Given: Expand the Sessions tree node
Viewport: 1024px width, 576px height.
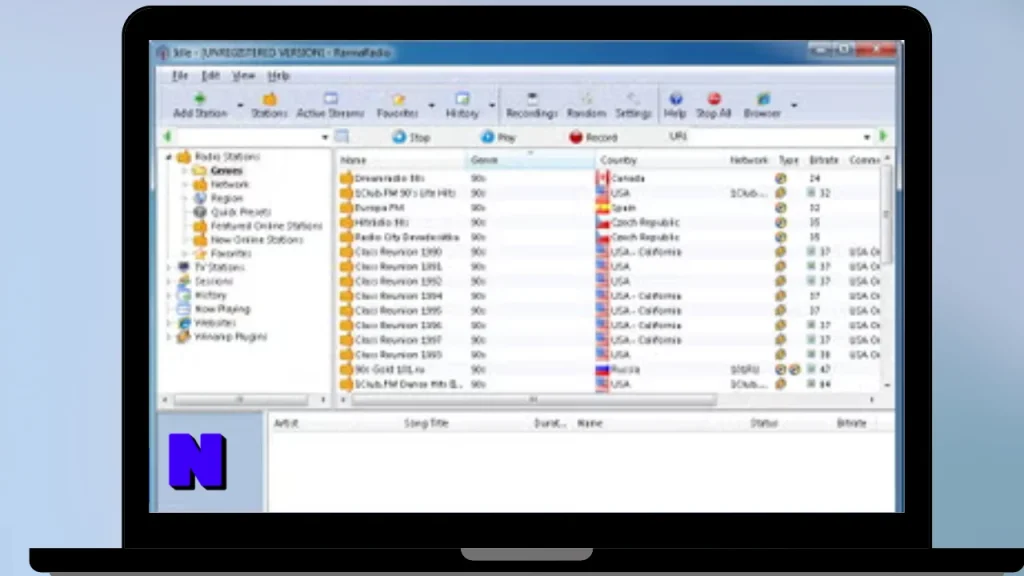Looking at the screenshot, I should click(168, 281).
